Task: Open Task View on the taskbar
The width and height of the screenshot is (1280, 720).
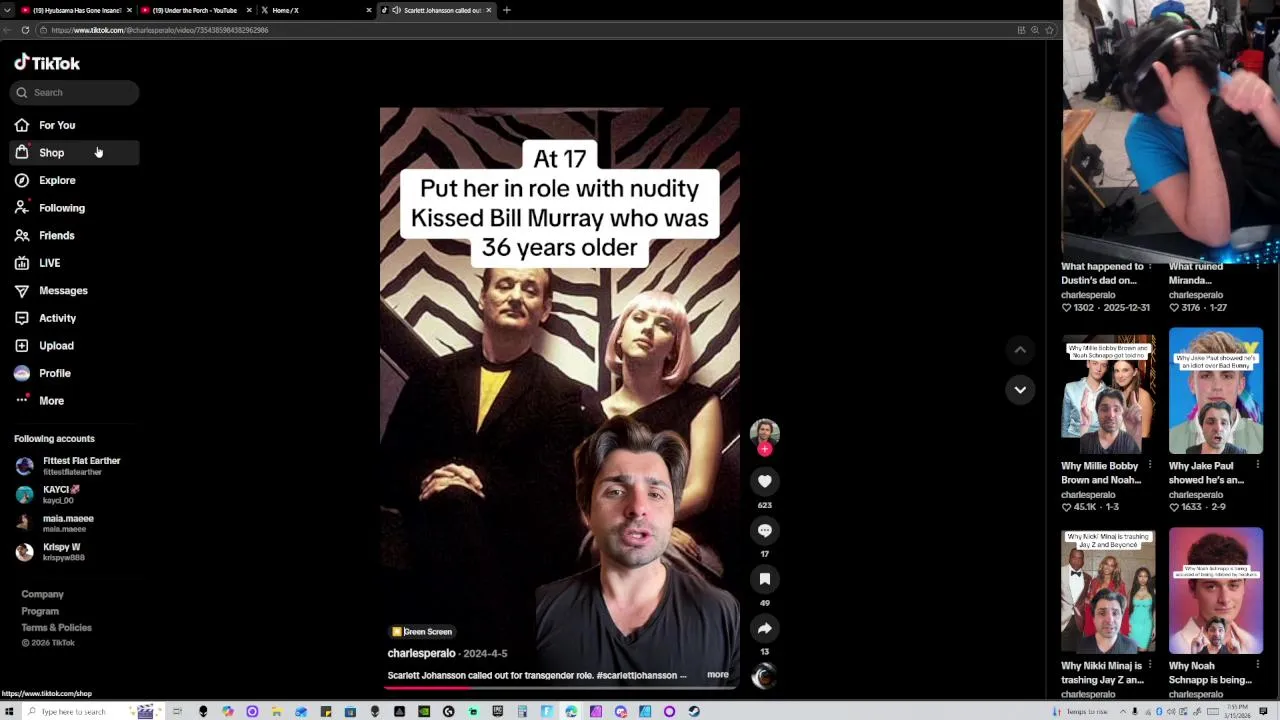Action: click(x=177, y=711)
